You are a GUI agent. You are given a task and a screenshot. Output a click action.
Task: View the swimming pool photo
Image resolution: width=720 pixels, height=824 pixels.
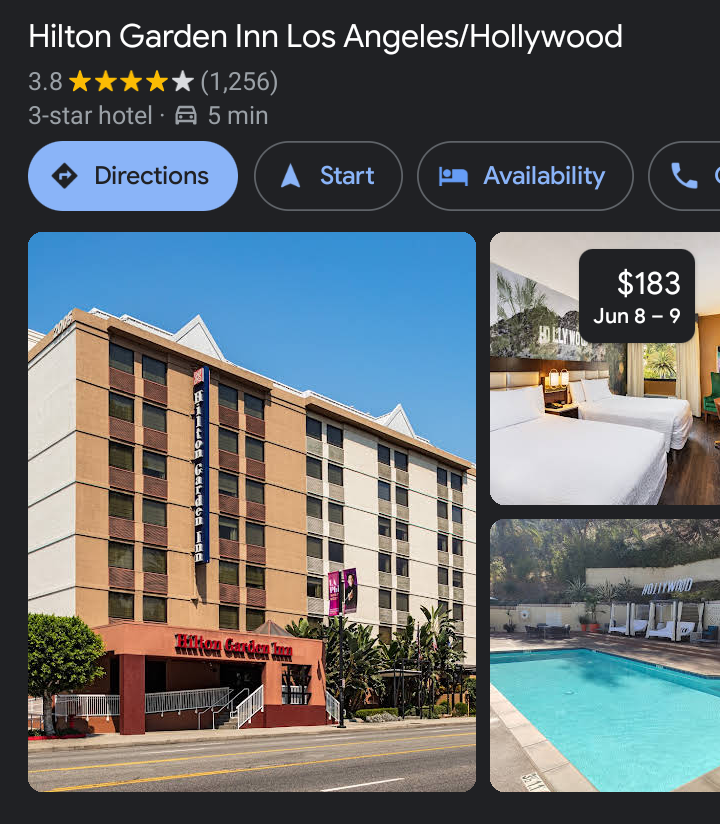[x=605, y=655]
